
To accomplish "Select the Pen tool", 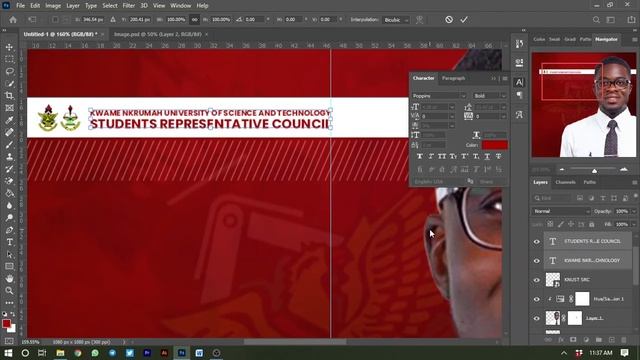I will (x=9, y=230).
